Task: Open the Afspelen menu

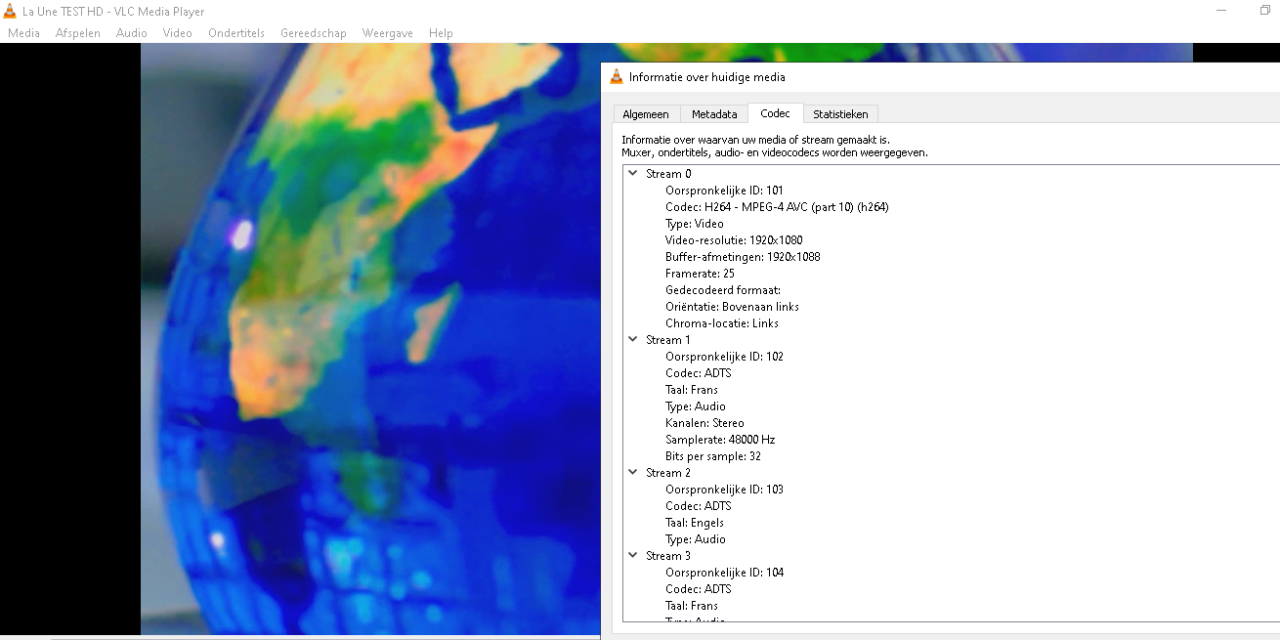Action: pyautogui.click(x=78, y=33)
